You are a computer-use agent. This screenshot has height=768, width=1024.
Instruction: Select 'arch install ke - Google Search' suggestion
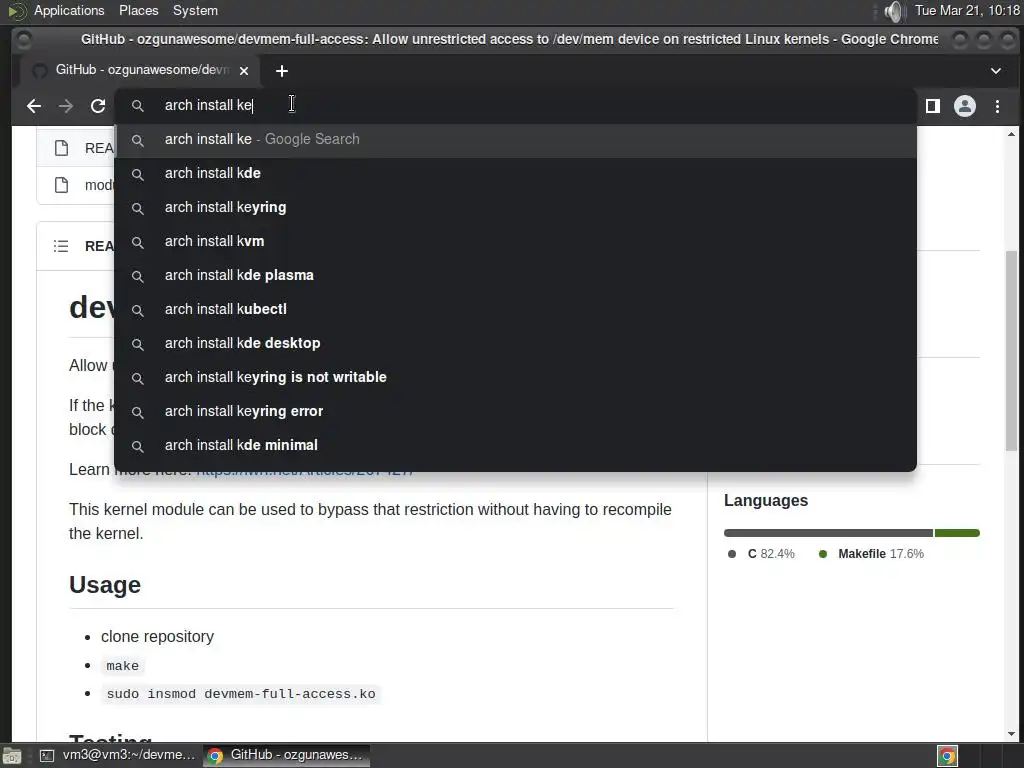(515, 140)
